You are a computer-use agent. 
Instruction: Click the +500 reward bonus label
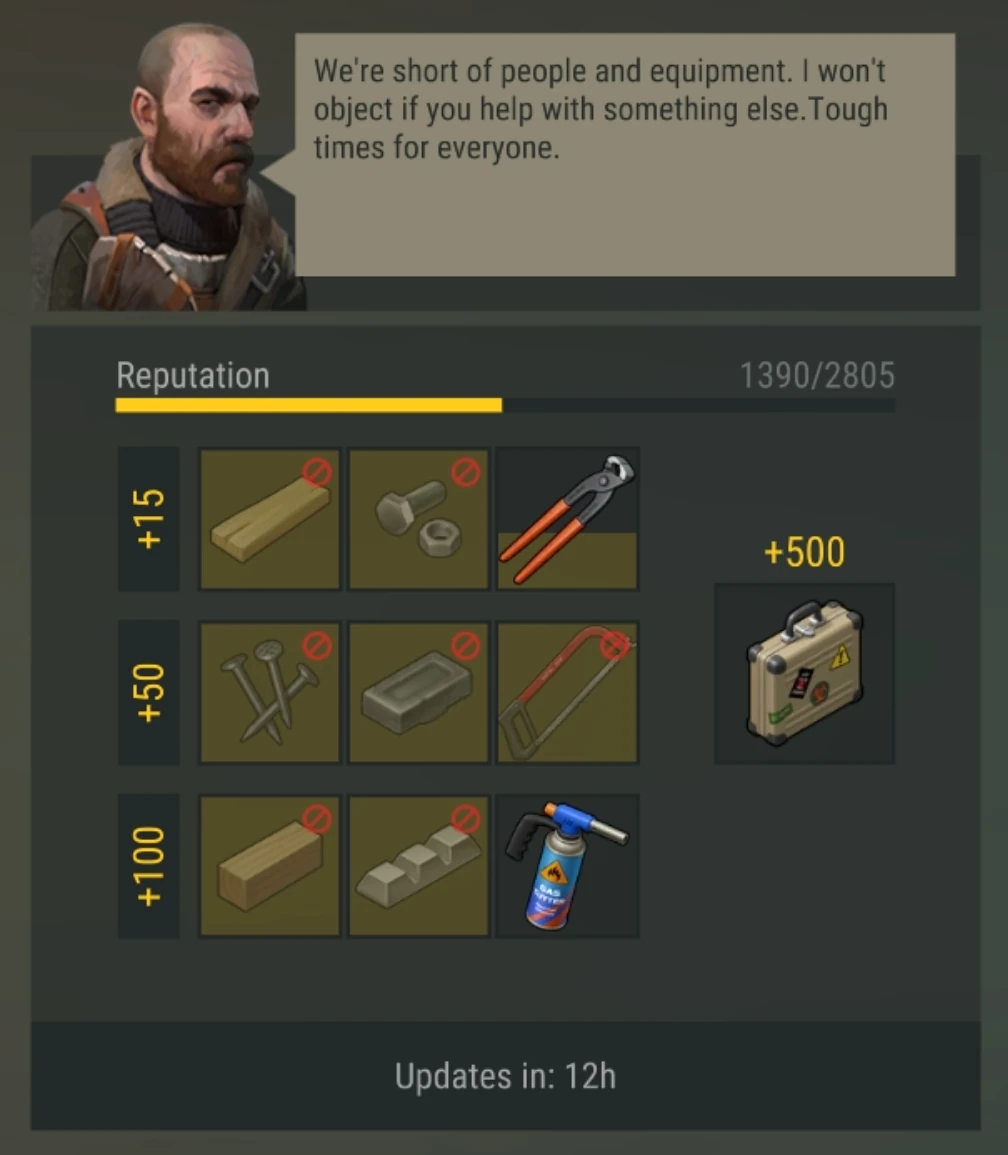(x=805, y=552)
